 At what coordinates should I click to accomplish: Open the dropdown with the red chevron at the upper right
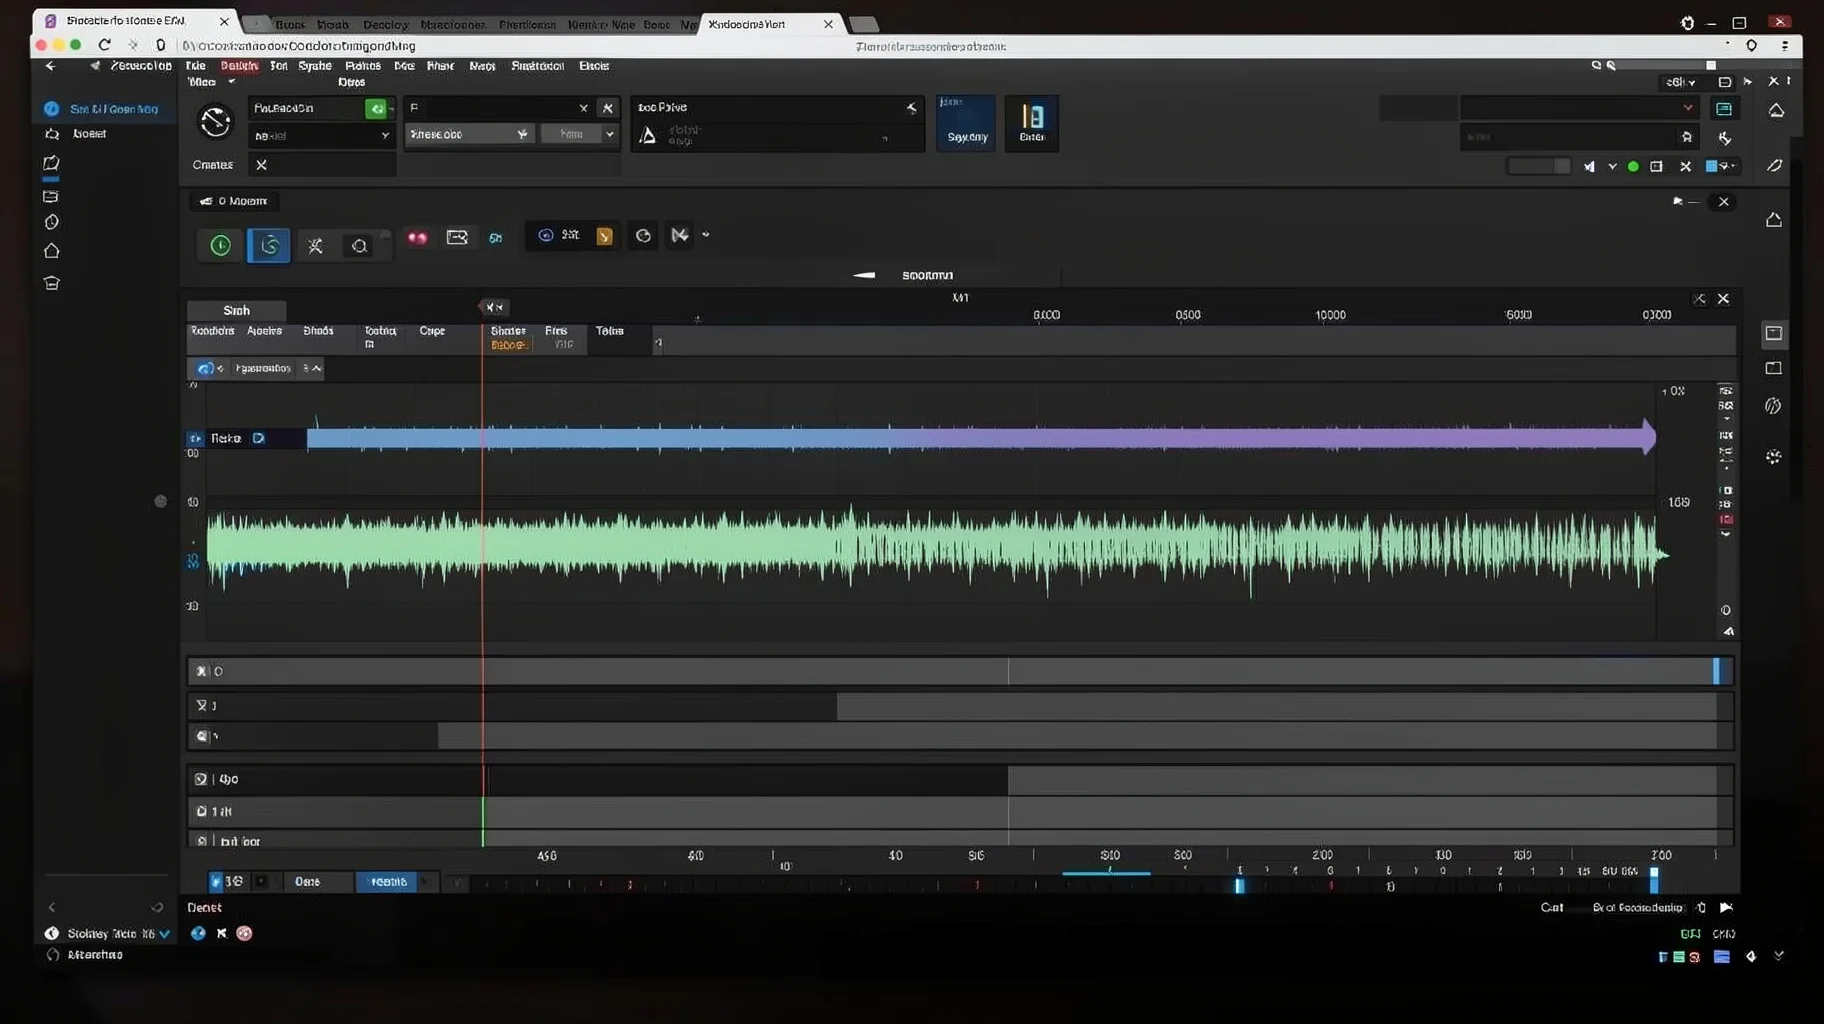pos(1580,108)
